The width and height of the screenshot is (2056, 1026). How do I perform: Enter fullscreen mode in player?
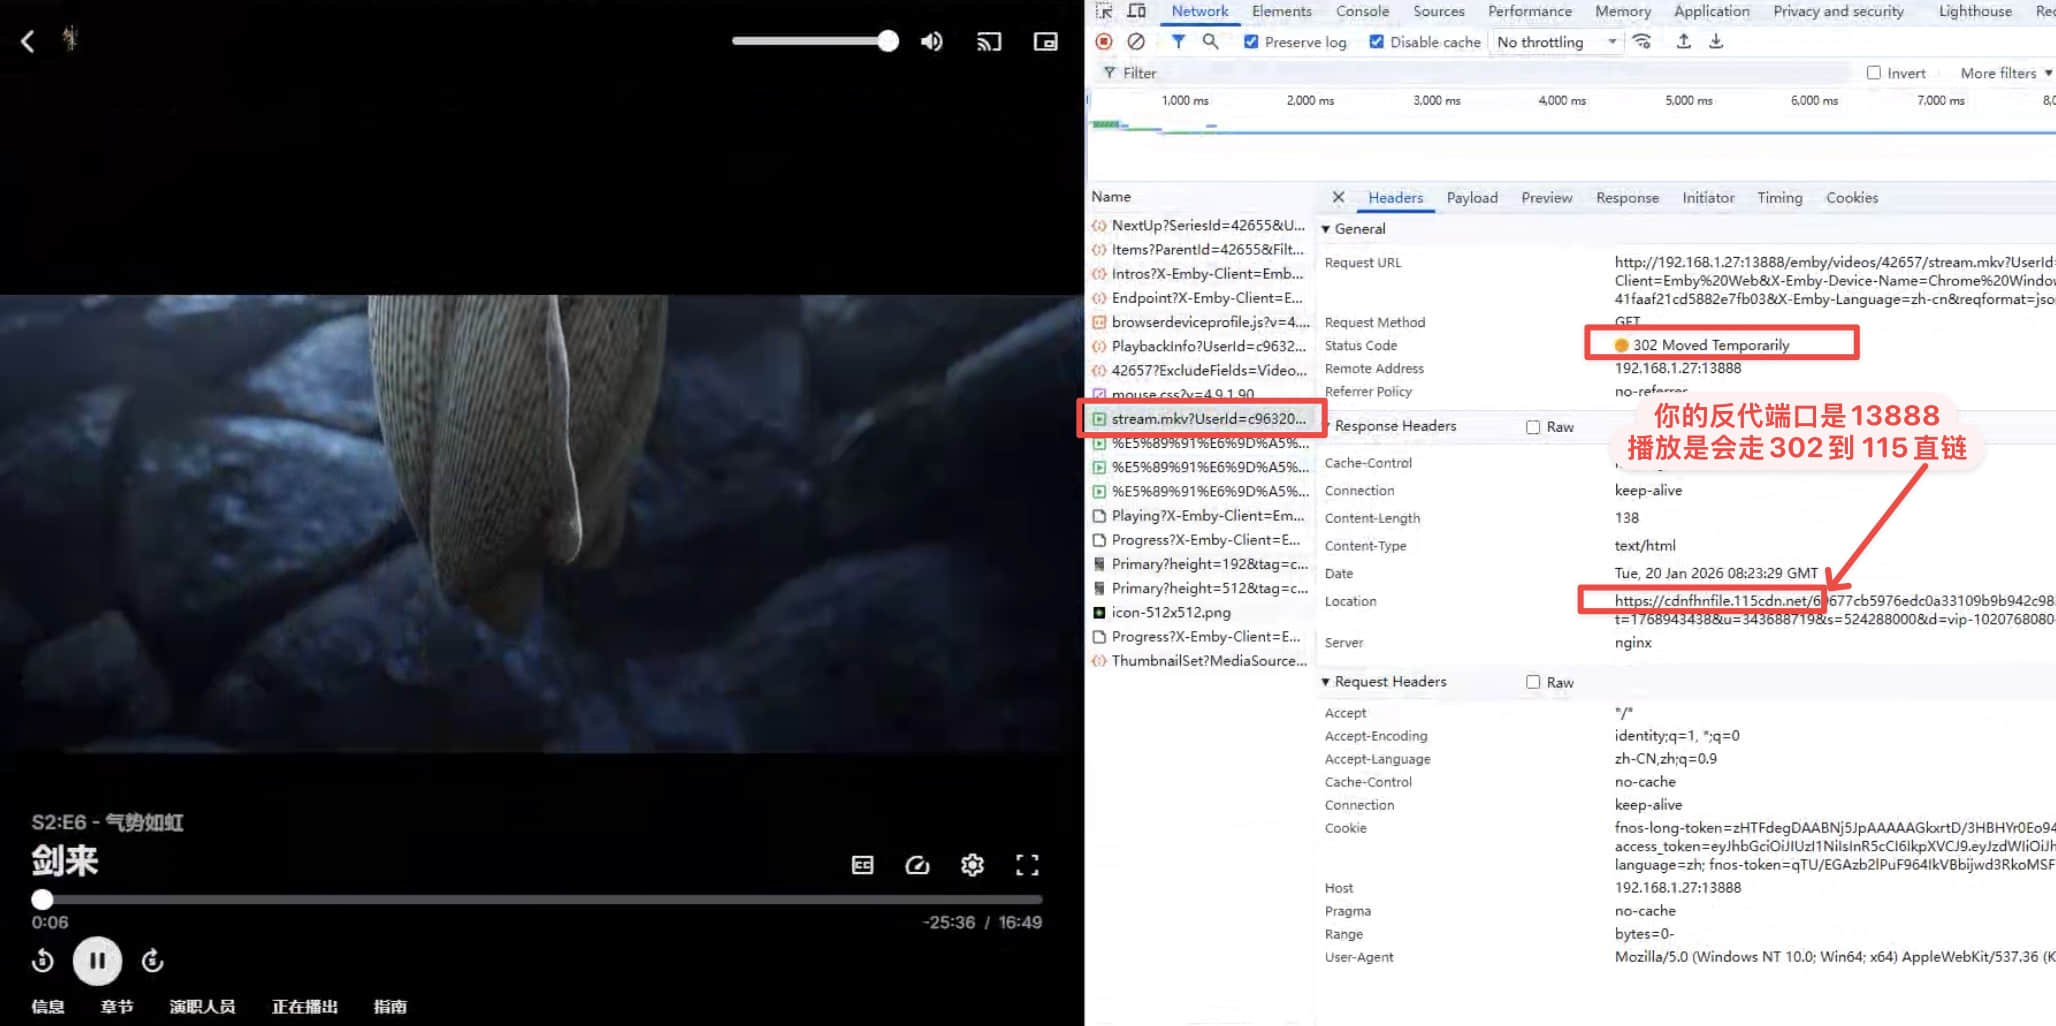click(1027, 865)
